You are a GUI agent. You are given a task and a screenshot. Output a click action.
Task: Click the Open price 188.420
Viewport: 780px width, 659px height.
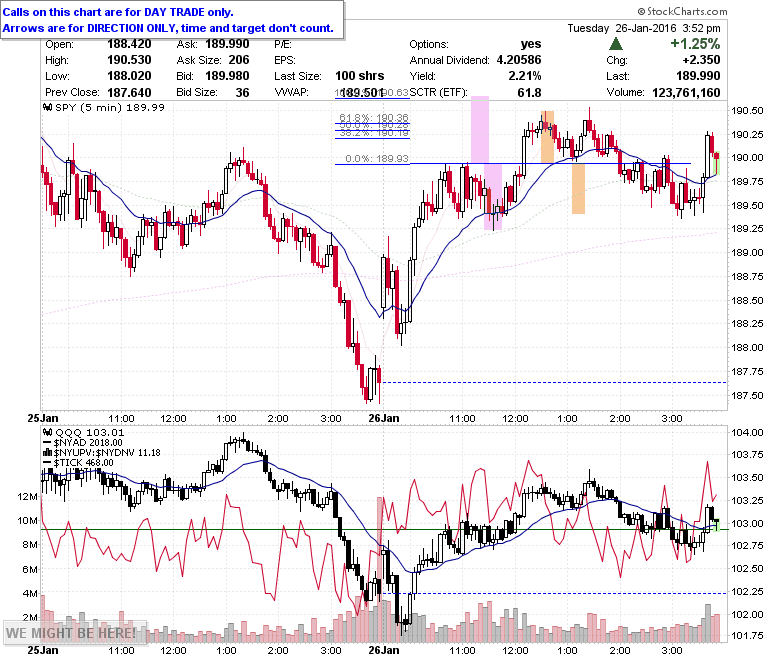pyautogui.click(x=129, y=44)
